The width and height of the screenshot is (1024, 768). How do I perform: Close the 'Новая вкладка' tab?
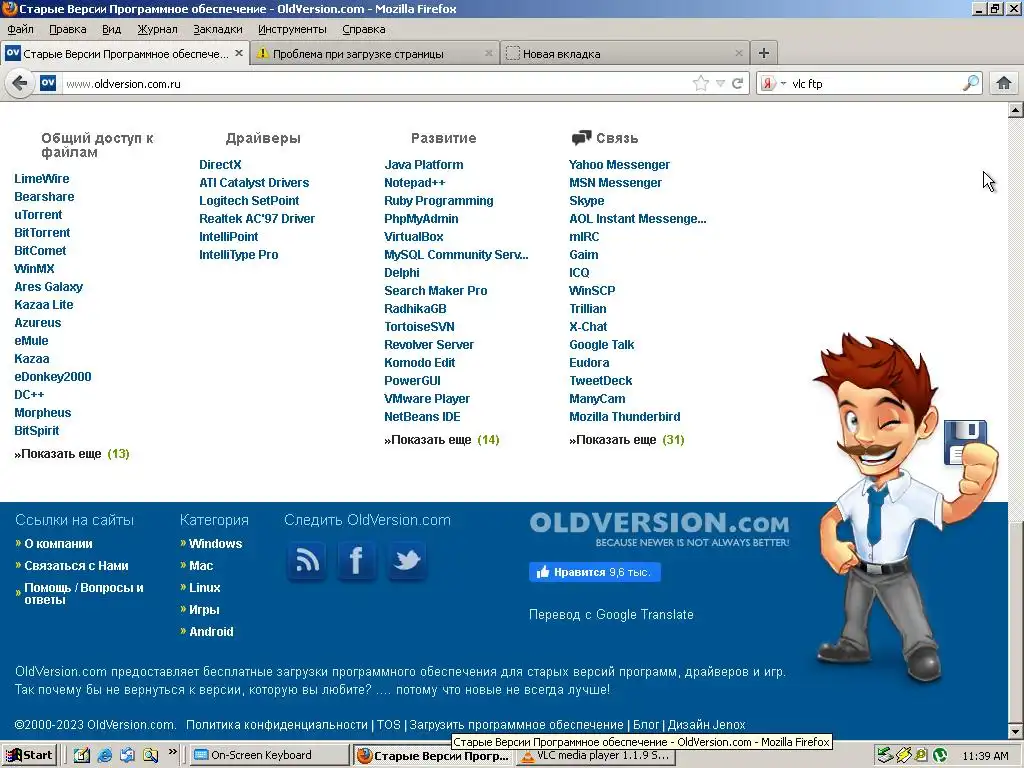739,54
